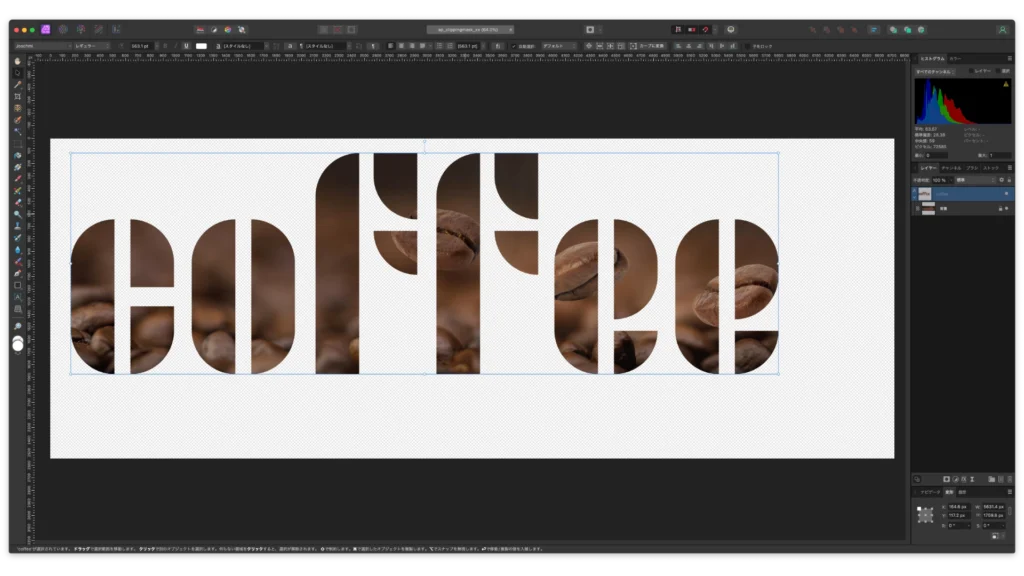This screenshot has width=1024, height=576.
Task: Toggle visibility of the coffee text layer
Action: 1006,193
